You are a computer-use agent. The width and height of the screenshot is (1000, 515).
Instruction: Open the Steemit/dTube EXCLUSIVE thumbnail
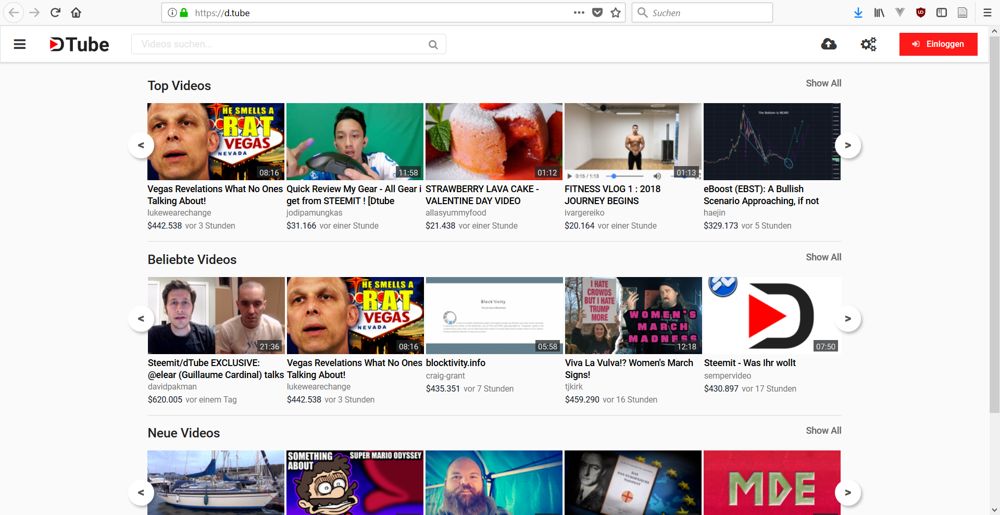(x=216, y=316)
